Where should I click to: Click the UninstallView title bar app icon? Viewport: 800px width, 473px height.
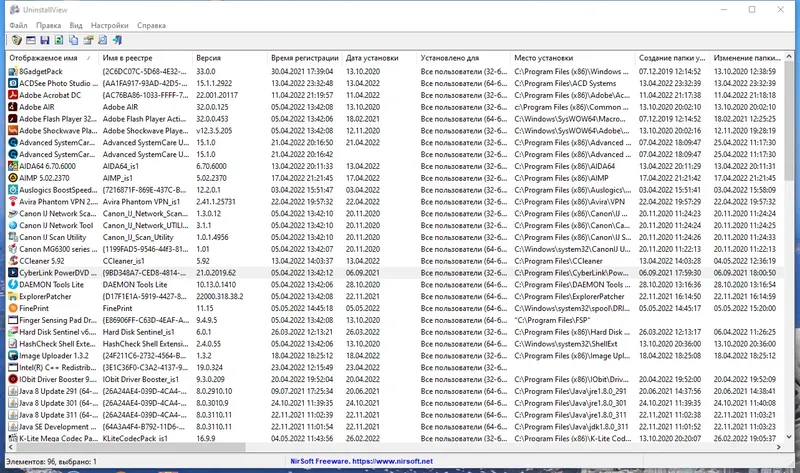[14, 10]
